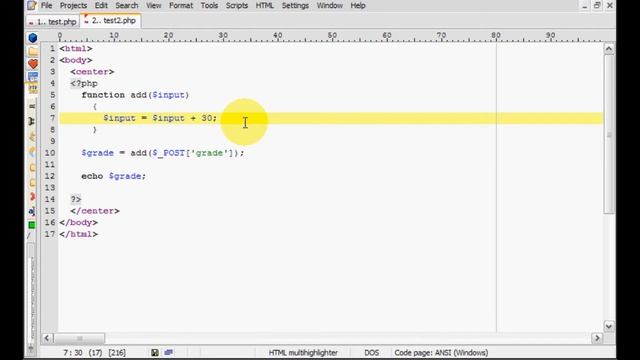The image size is (640, 360).
Task: Click the '</html>' tag on line 17
Action: coord(79,234)
